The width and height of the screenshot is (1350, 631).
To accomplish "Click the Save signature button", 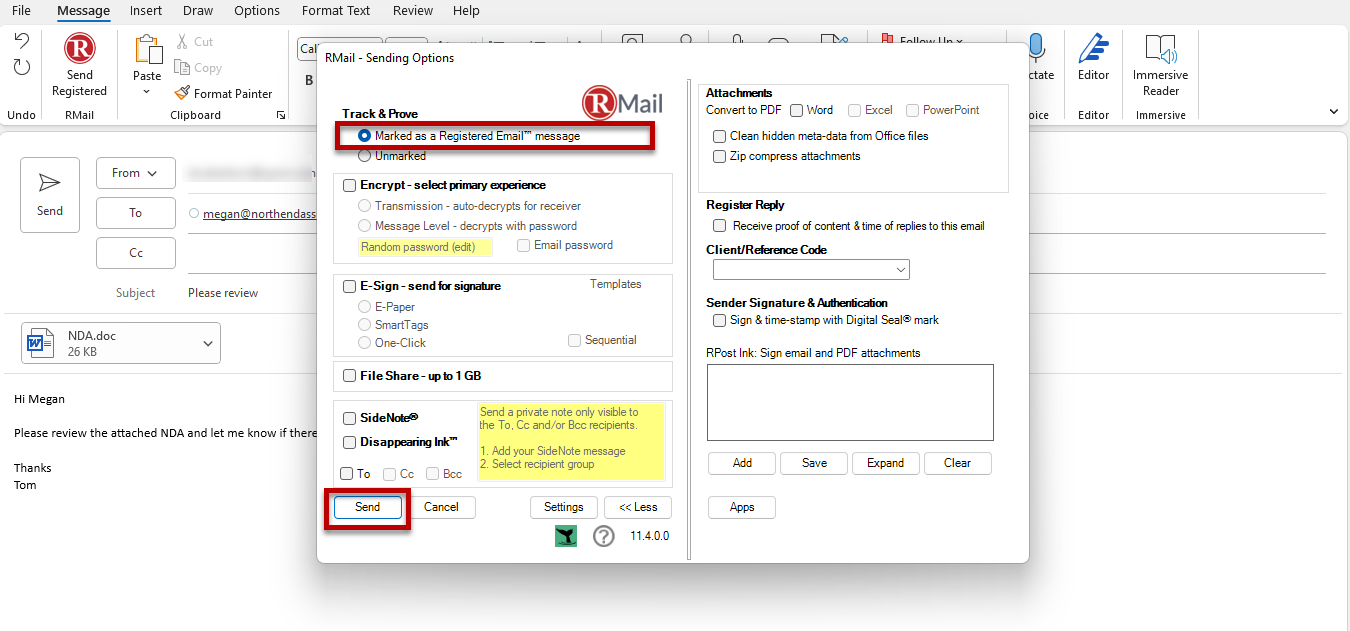I will tap(814, 463).
